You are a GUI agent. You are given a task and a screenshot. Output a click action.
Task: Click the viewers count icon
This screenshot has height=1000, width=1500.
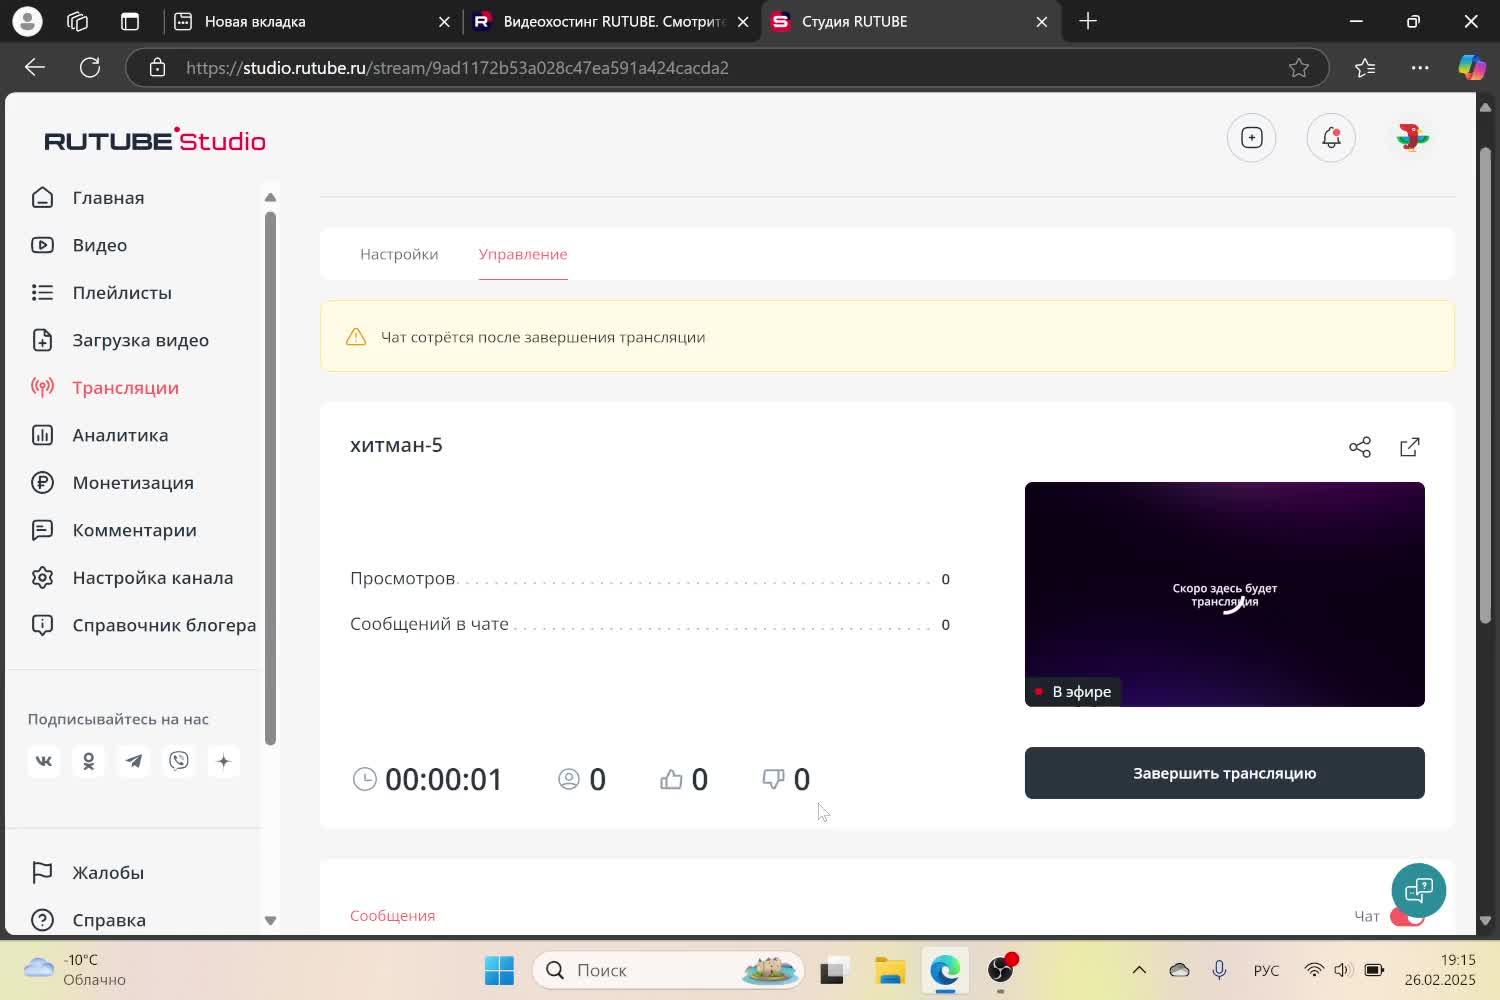click(569, 779)
